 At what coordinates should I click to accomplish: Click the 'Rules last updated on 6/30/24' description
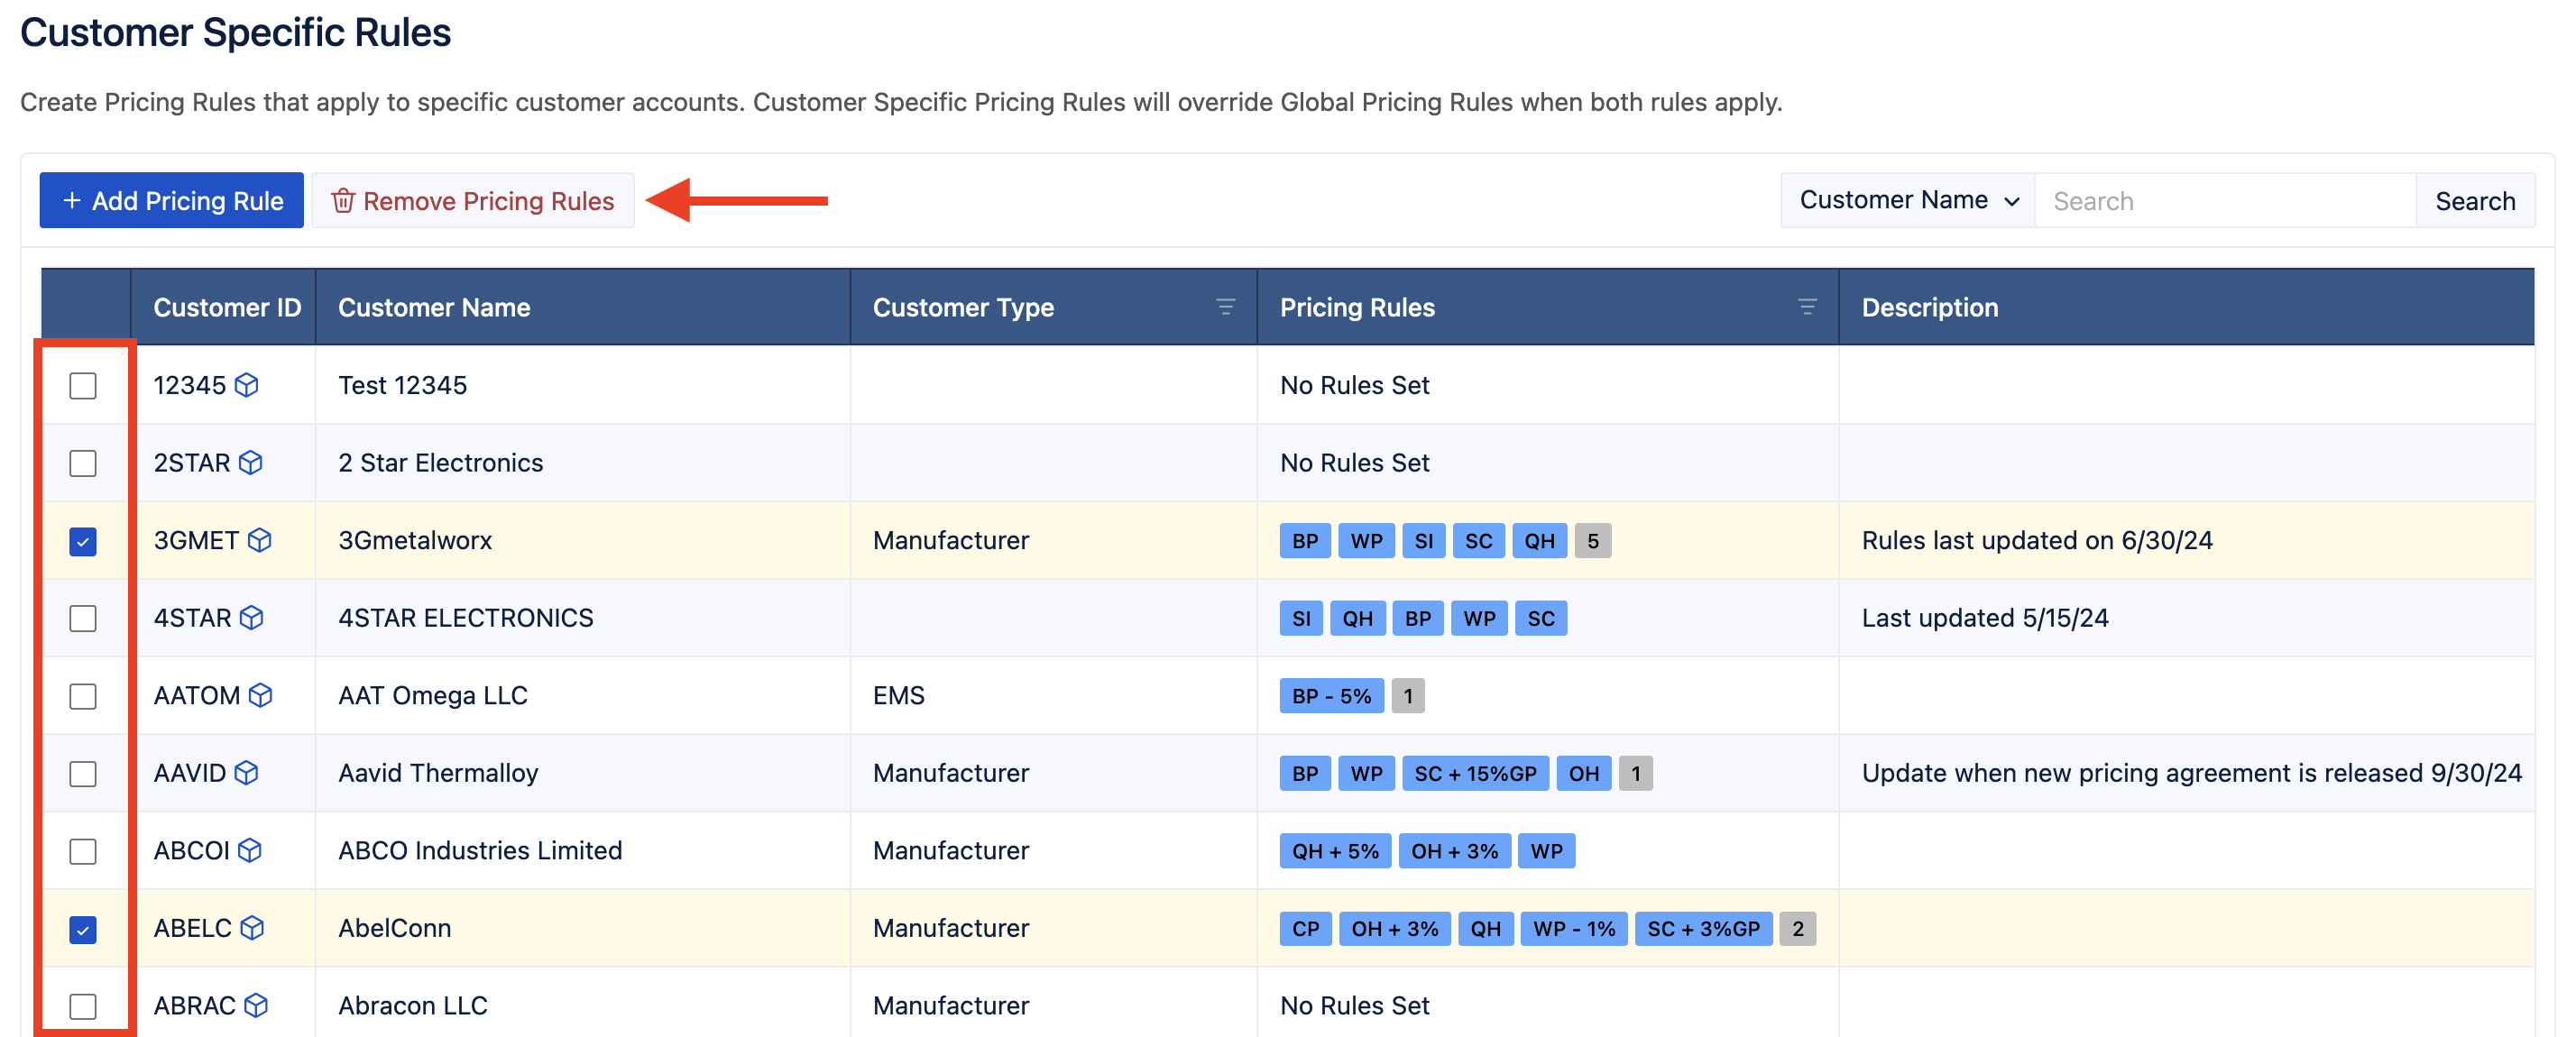[x=2036, y=540]
